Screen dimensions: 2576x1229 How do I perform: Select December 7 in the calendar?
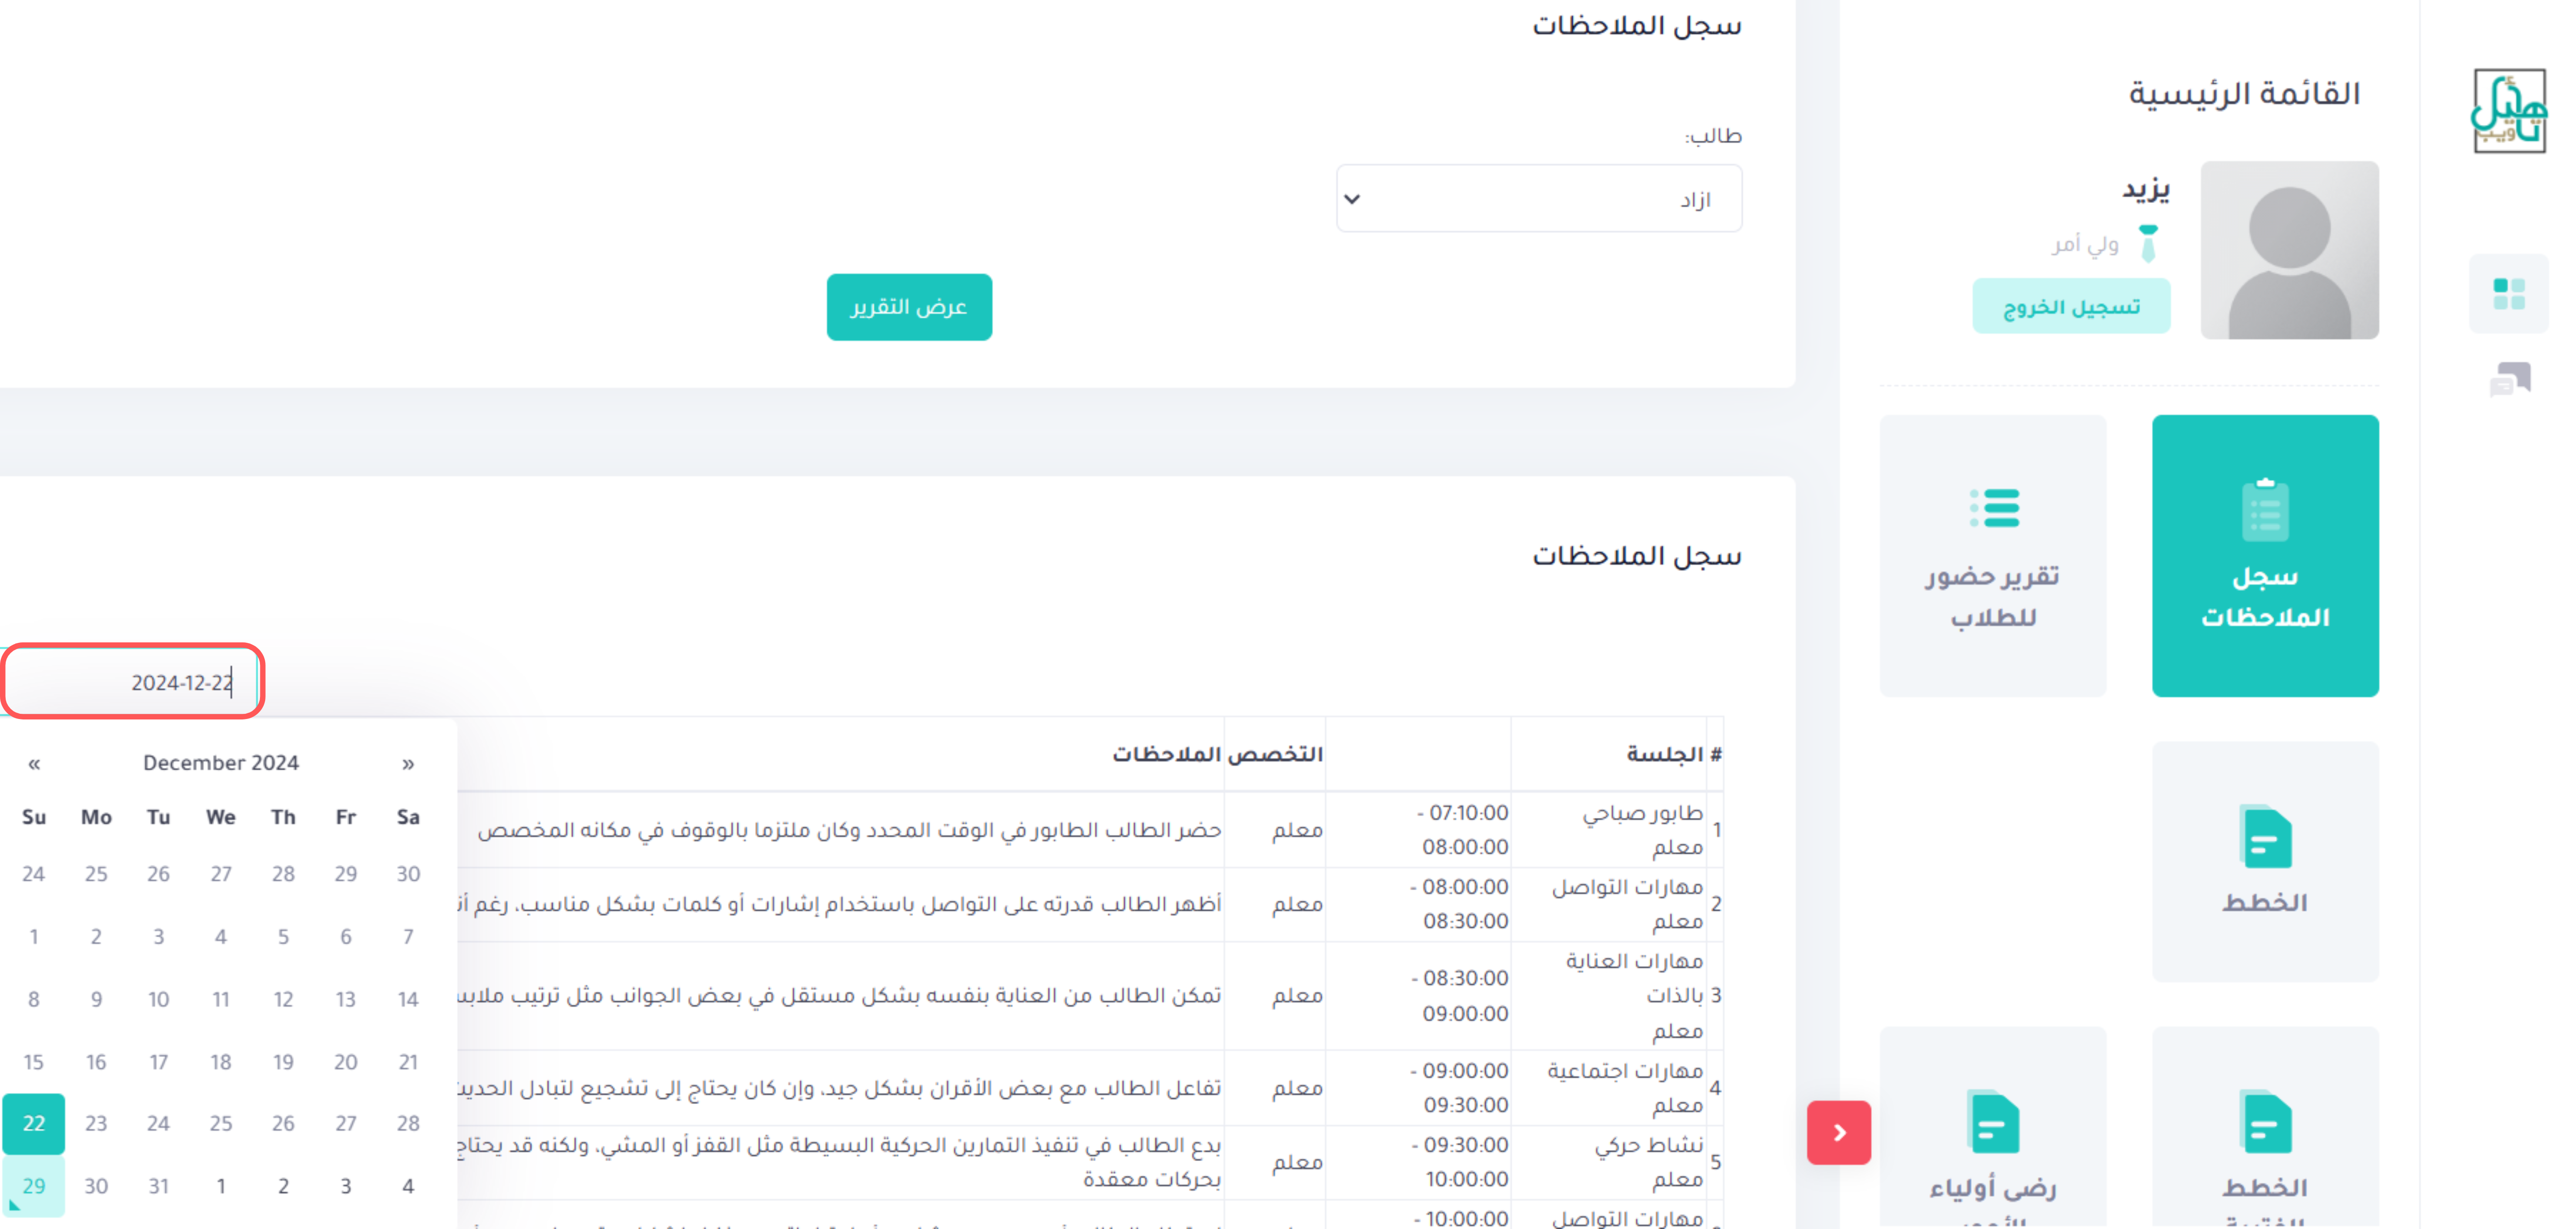408,937
